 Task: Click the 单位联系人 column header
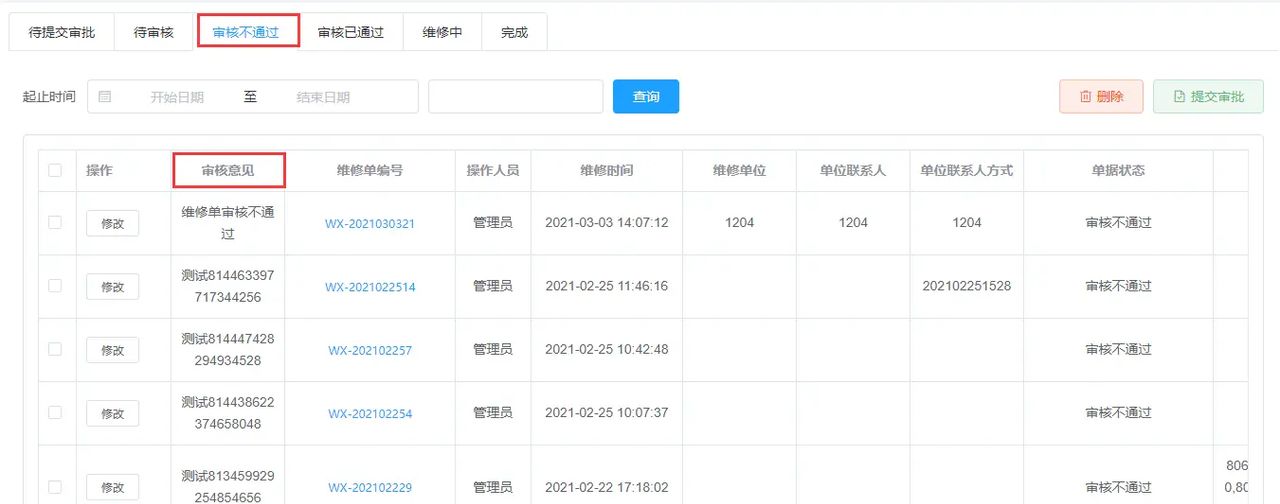click(x=853, y=171)
